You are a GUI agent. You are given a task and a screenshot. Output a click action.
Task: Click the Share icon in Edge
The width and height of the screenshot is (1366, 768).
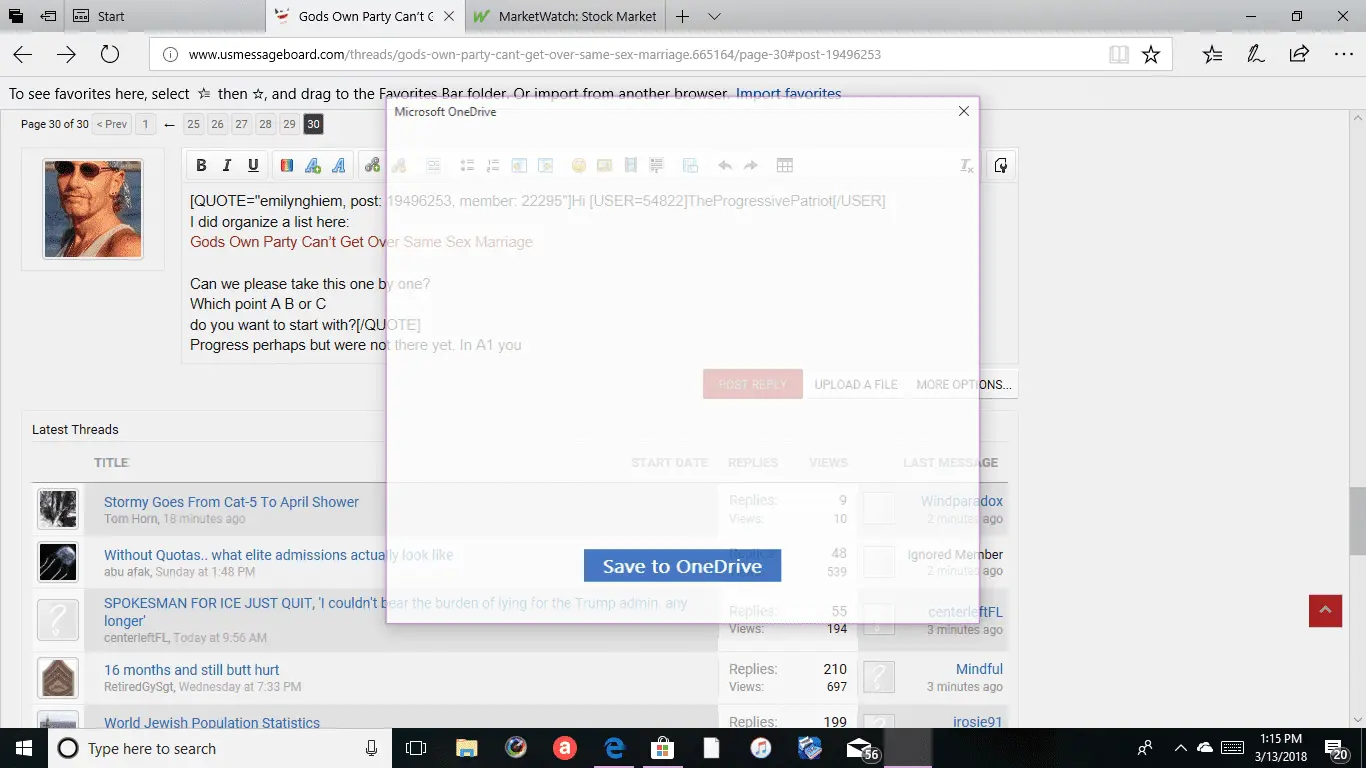click(x=1299, y=55)
